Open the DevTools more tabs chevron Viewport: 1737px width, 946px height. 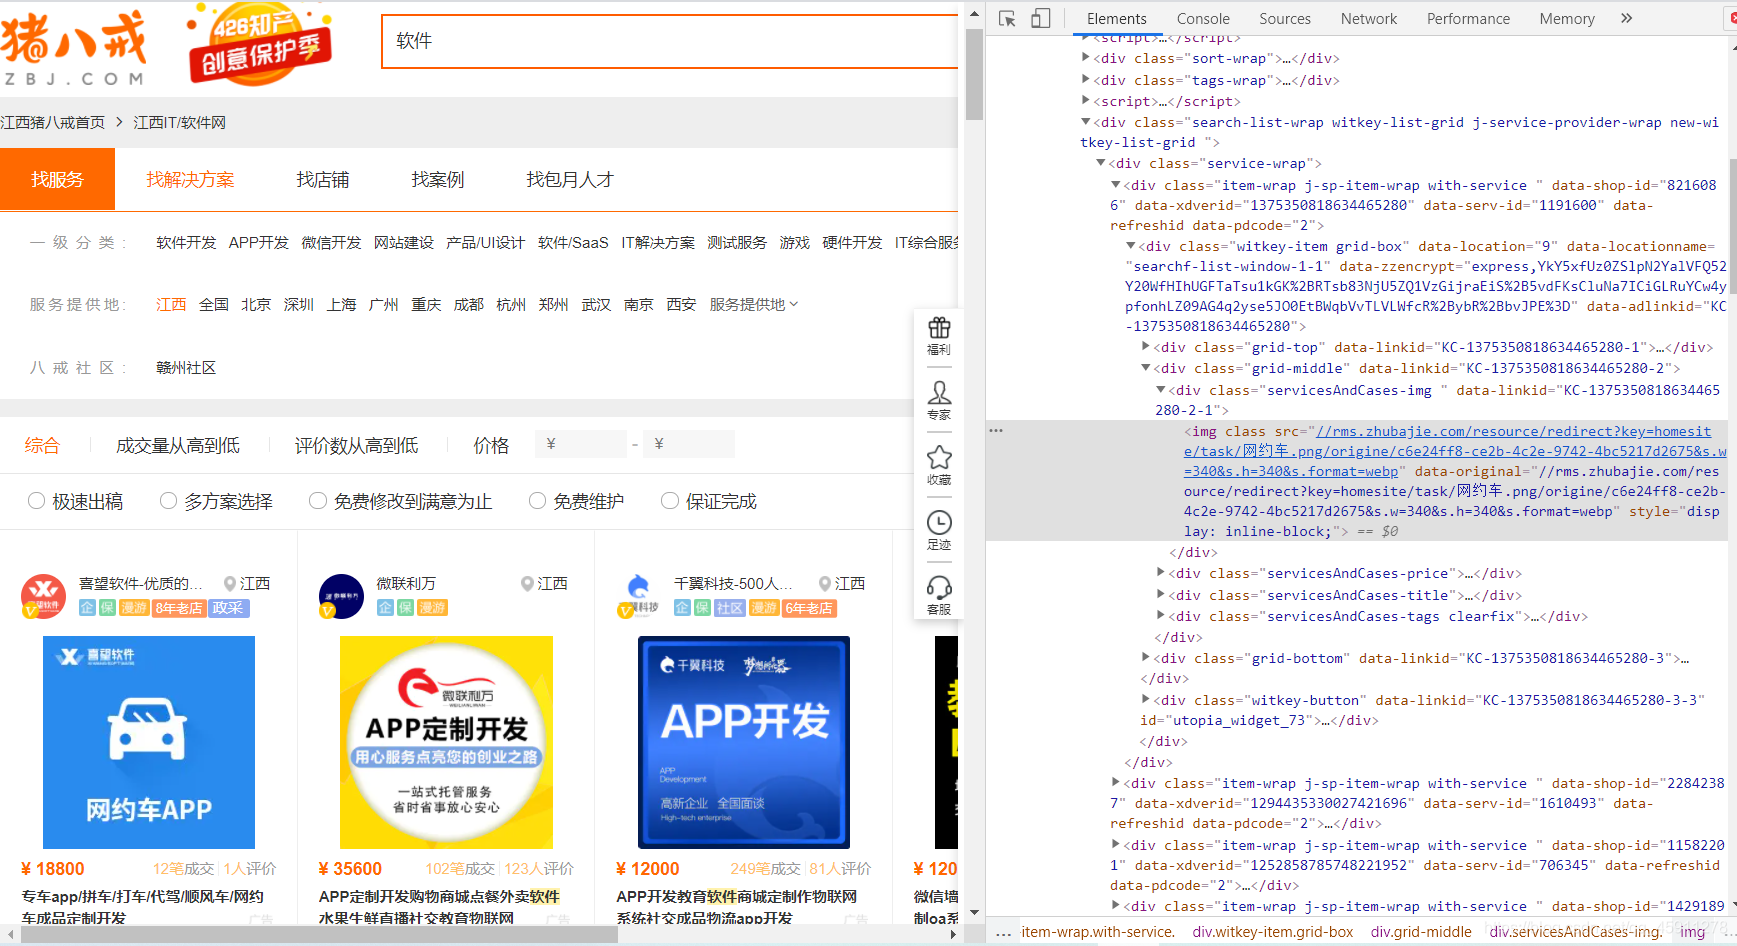coord(1626,18)
